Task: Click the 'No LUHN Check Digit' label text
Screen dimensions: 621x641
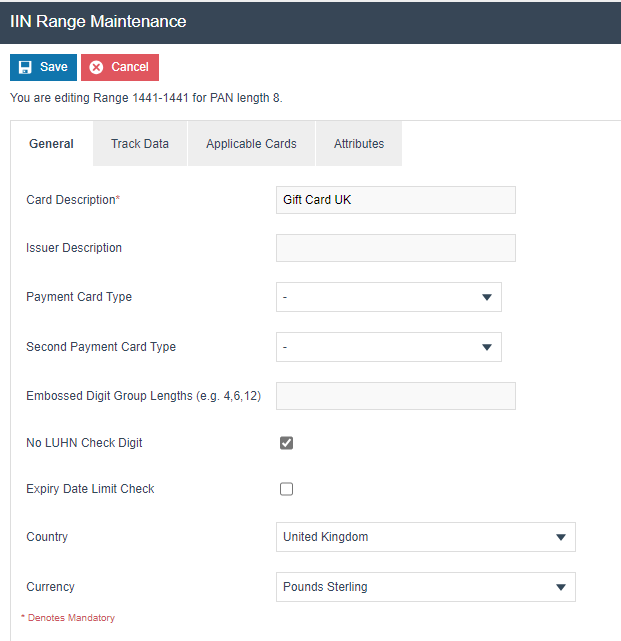Action: pyautogui.click(x=91, y=443)
